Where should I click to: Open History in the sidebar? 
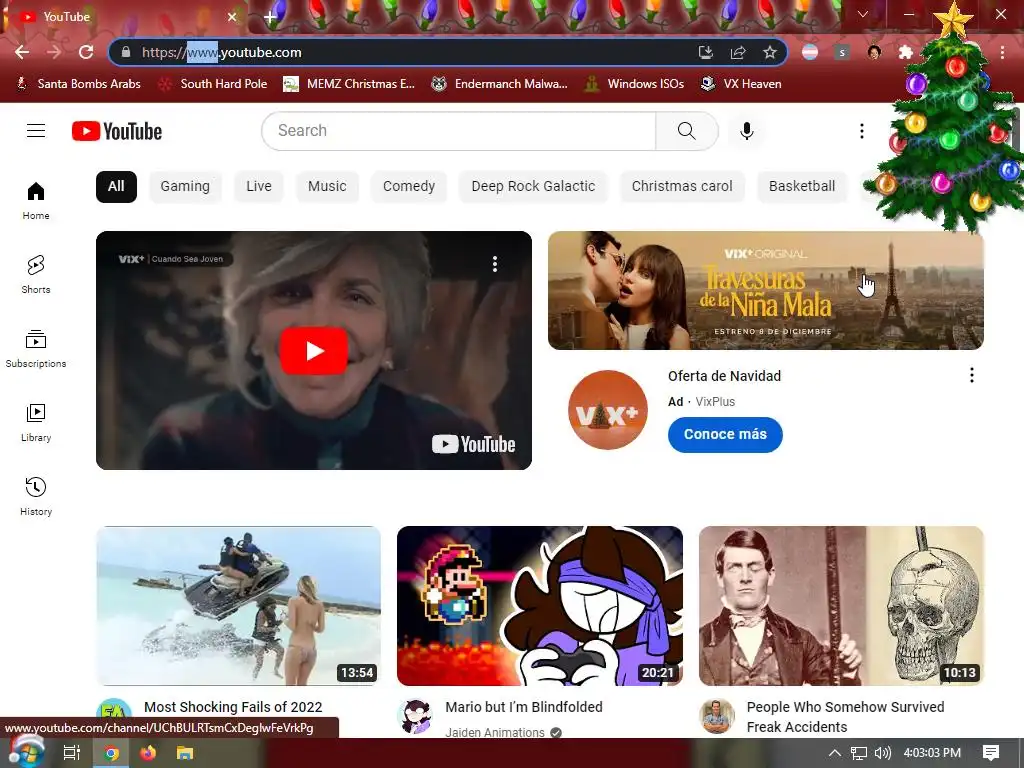point(36,496)
